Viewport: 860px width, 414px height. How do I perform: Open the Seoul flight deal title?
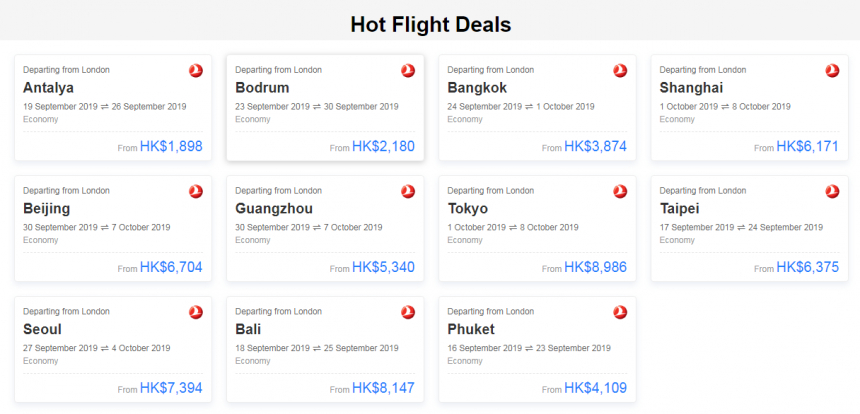coord(42,329)
